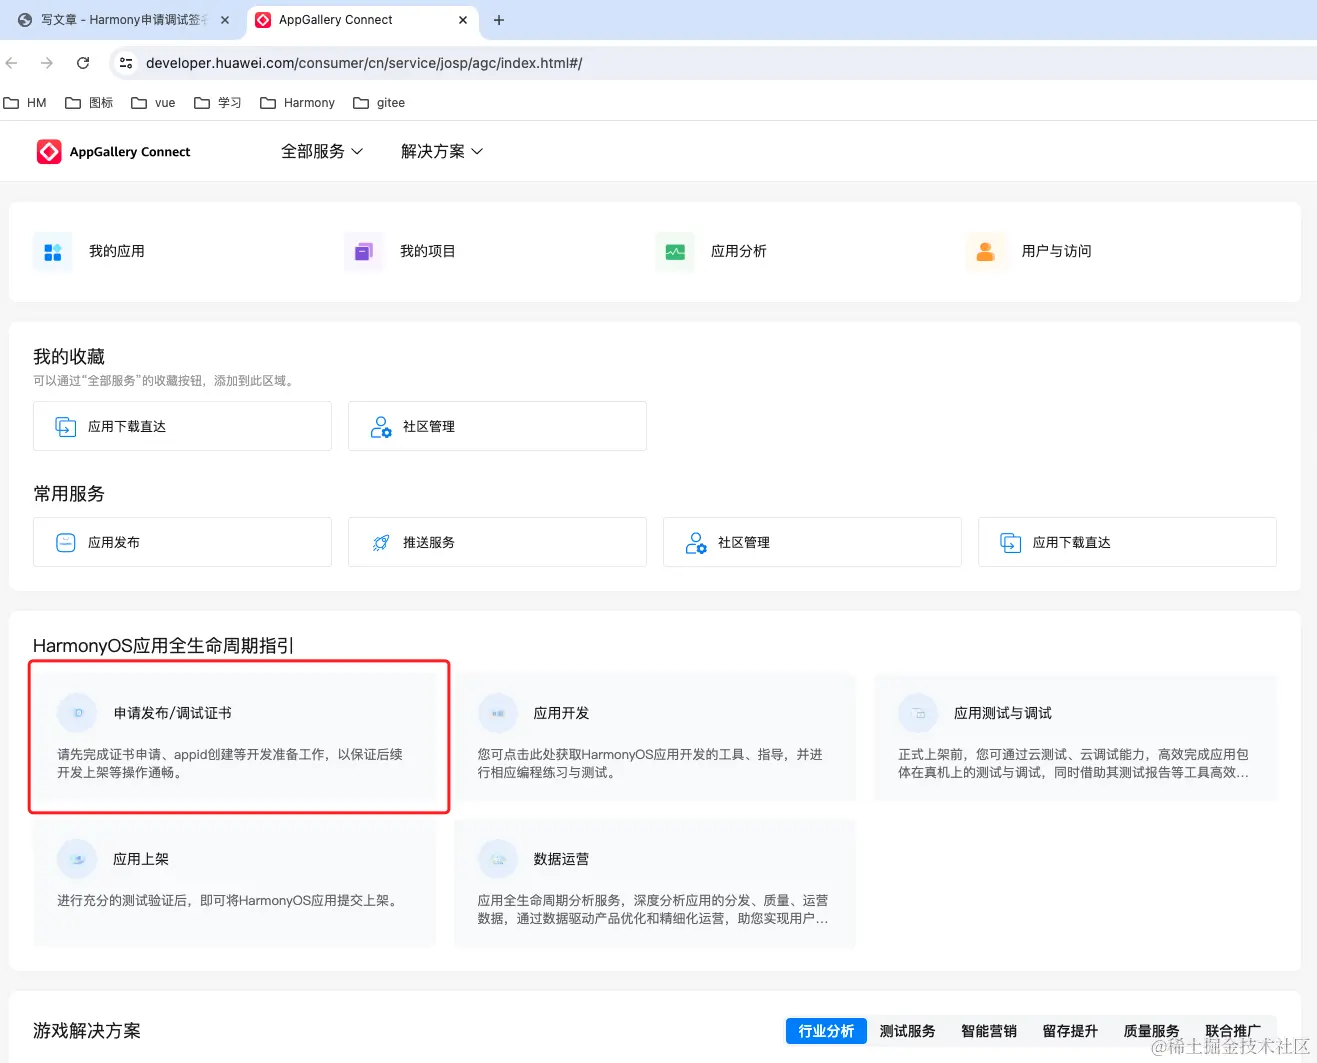Open the vue bookmark folder

coord(153,103)
